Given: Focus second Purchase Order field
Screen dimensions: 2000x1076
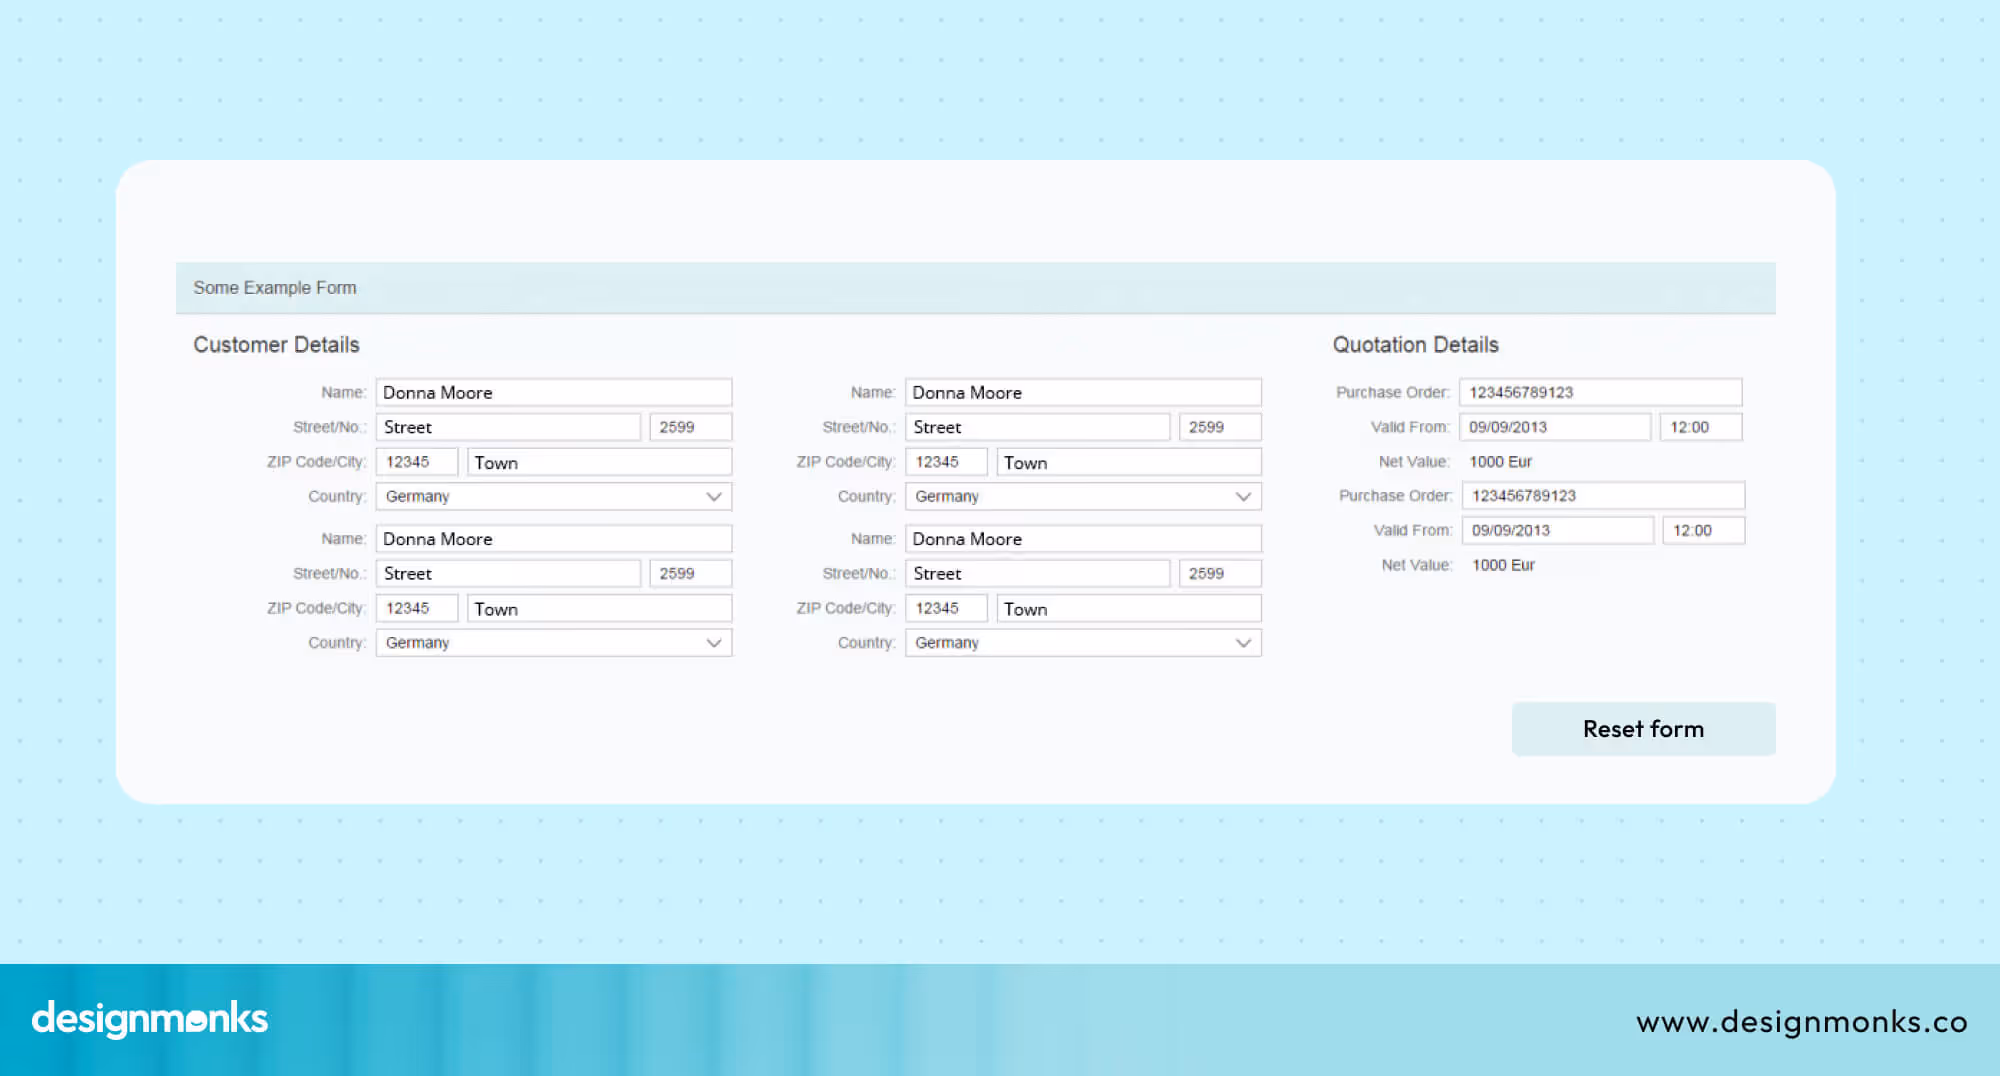Looking at the screenshot, I should 1603,496.
